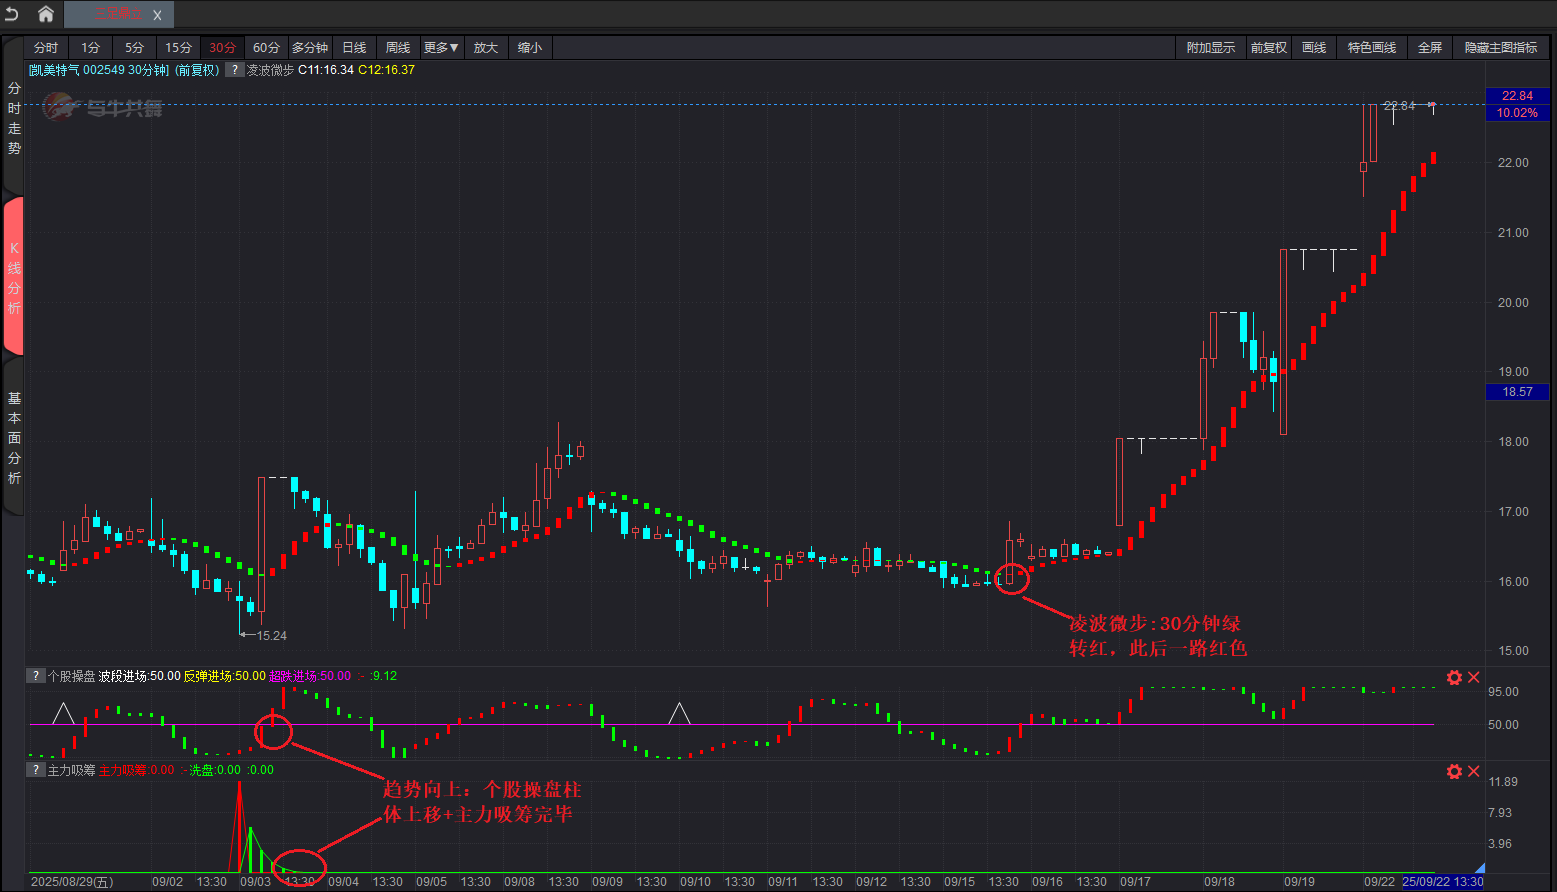Screen dimensions: 1557x892
Task: Click the 25/09/22 13:30 time label
Action: coord(1443,882)
